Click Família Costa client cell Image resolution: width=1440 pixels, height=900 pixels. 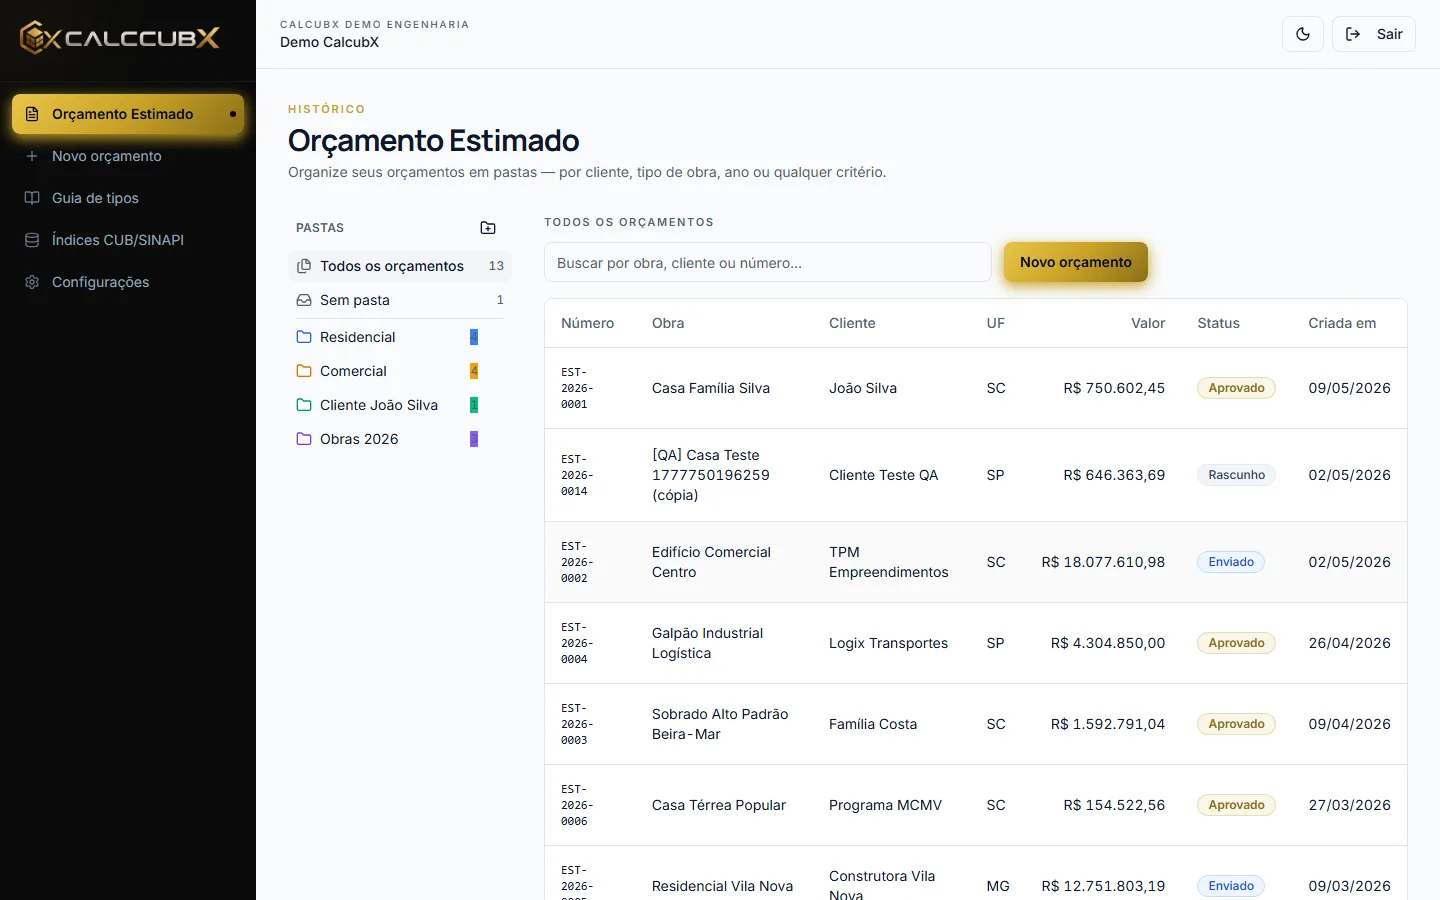(x=873, y=724)
